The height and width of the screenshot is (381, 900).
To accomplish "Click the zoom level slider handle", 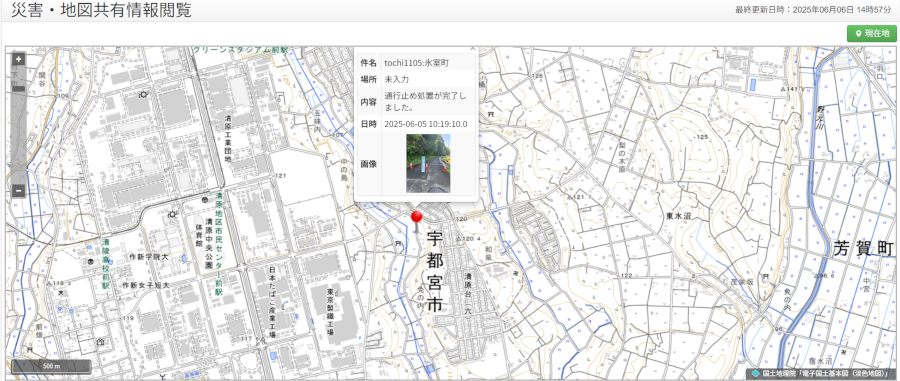I will [x=18, y=88].
